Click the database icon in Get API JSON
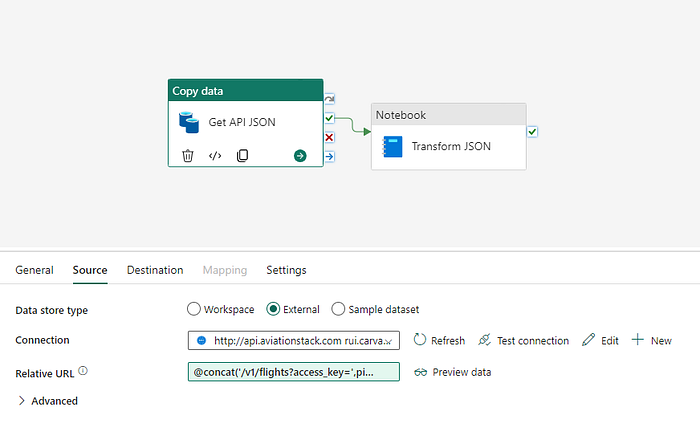This screenshot has height=448, width=700. 189,122
